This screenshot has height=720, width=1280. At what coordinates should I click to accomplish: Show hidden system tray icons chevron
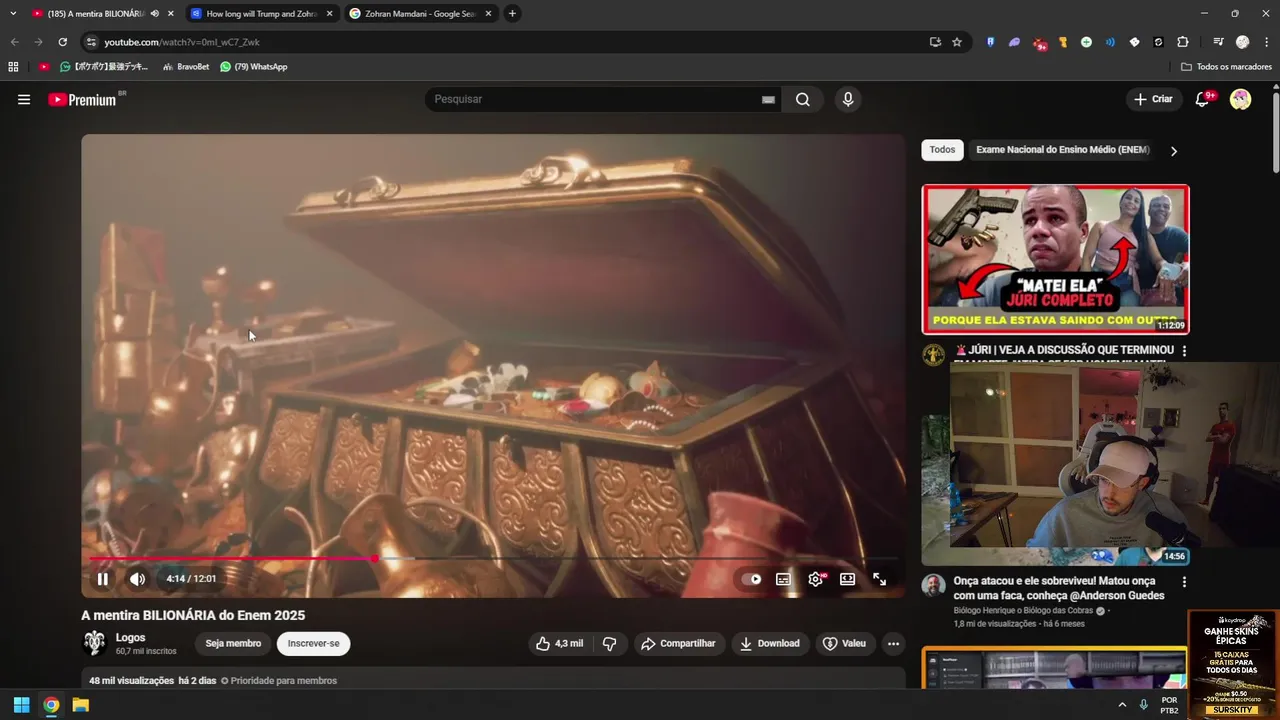click(x=1121, y=705)
